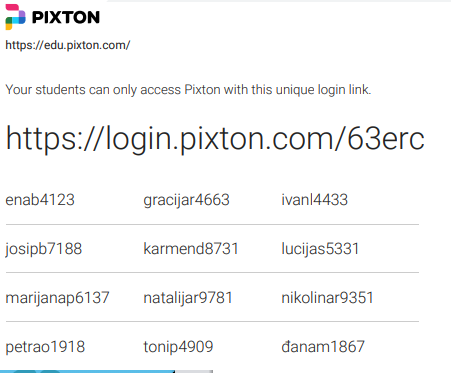Select username enab4123
This screenshot has width=451, height=373.
click(x=40, y=200)
